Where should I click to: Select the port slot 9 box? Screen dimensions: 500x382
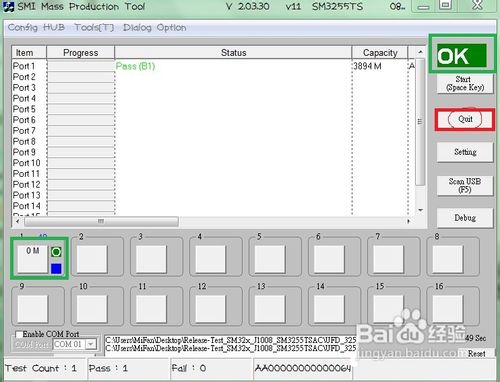click(33, 308)
